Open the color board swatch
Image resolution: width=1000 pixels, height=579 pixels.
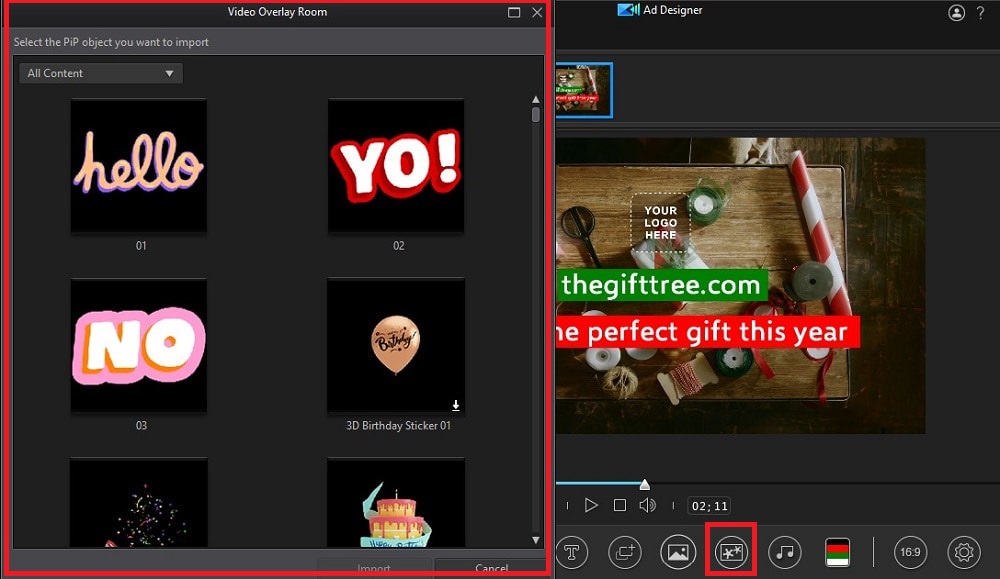[838, 551]
